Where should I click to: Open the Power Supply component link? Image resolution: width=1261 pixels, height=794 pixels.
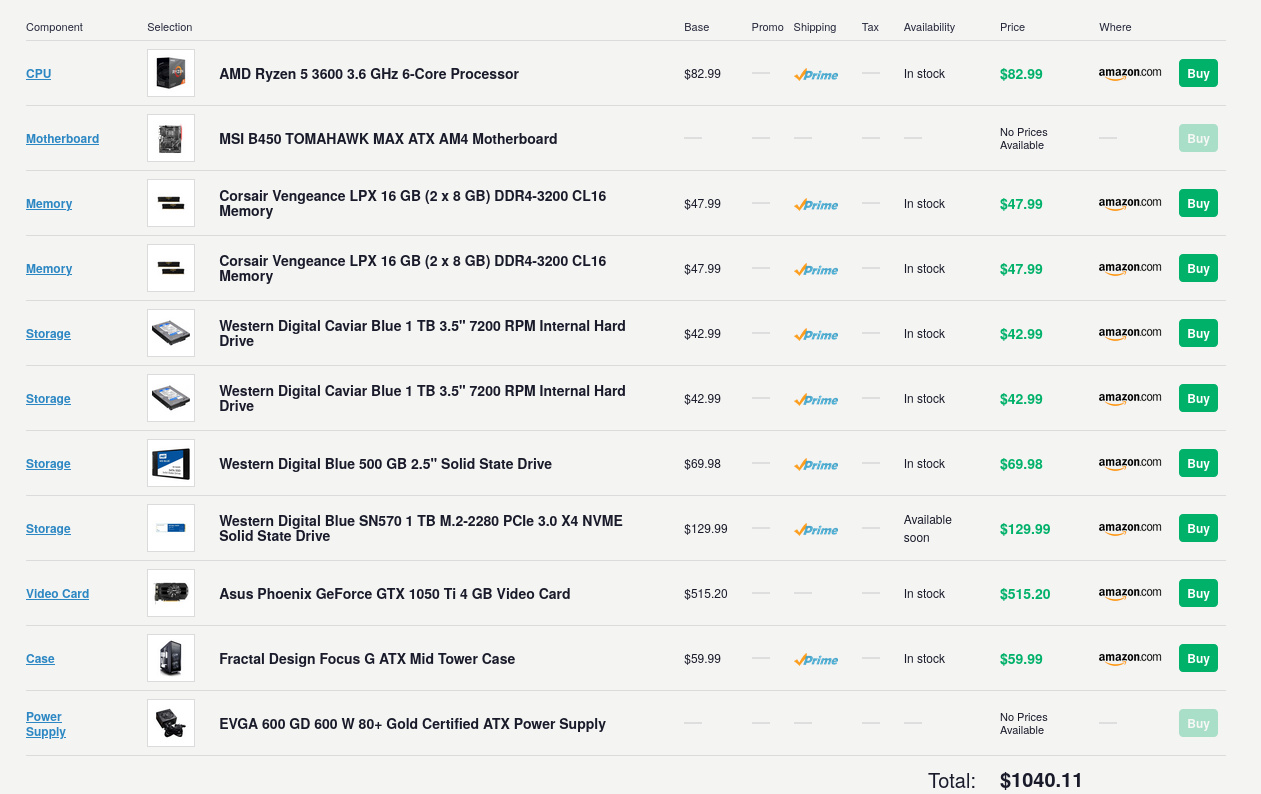[46, 724]
